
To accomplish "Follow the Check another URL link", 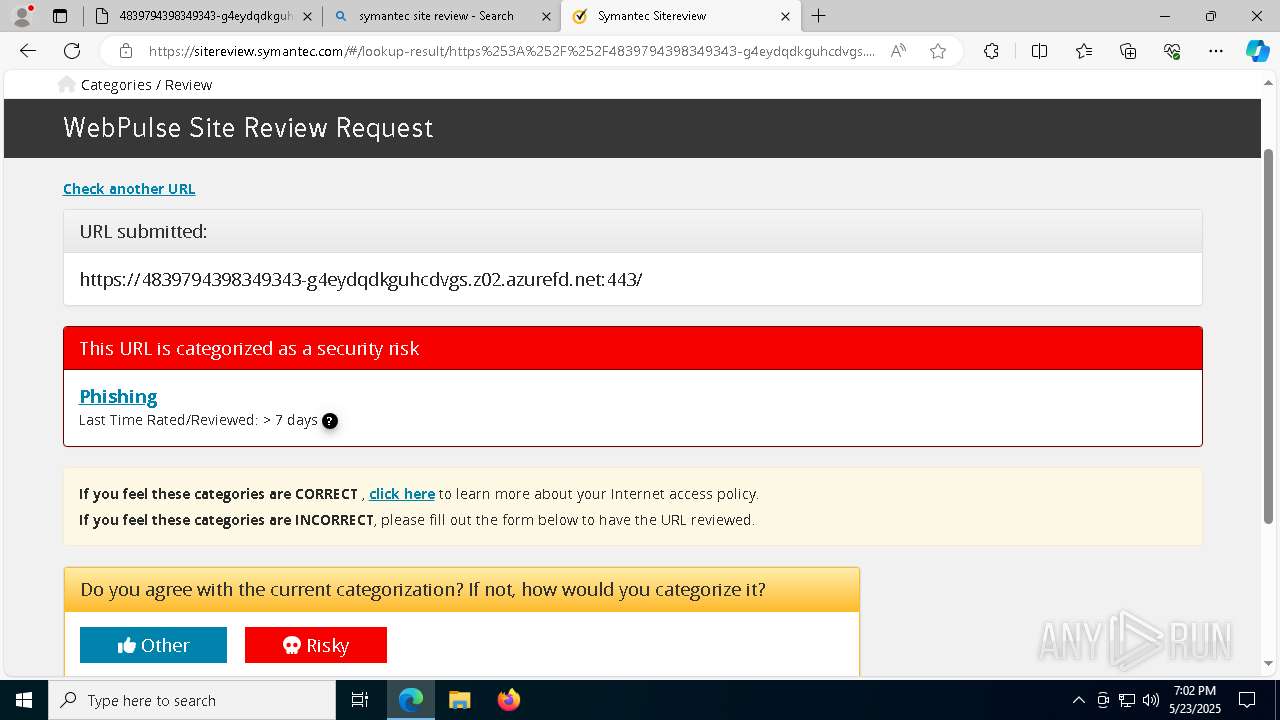I will pos(129,189).
